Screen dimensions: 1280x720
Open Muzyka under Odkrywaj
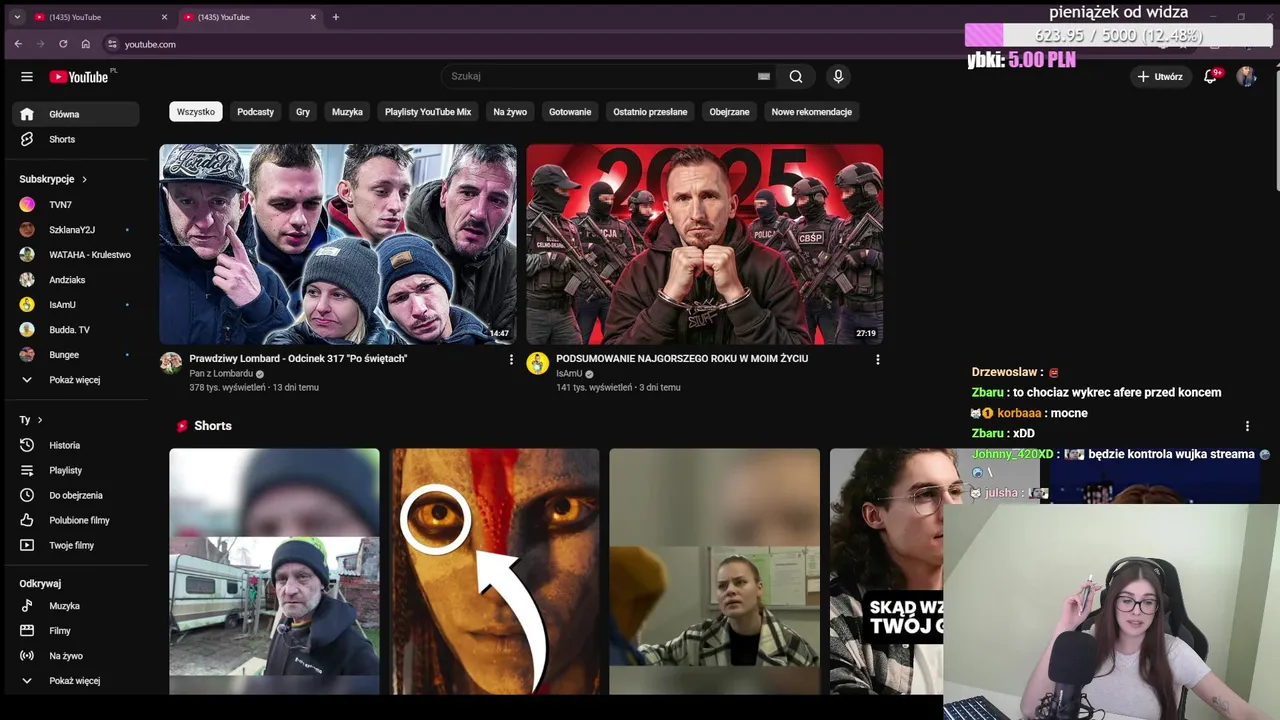76,606
